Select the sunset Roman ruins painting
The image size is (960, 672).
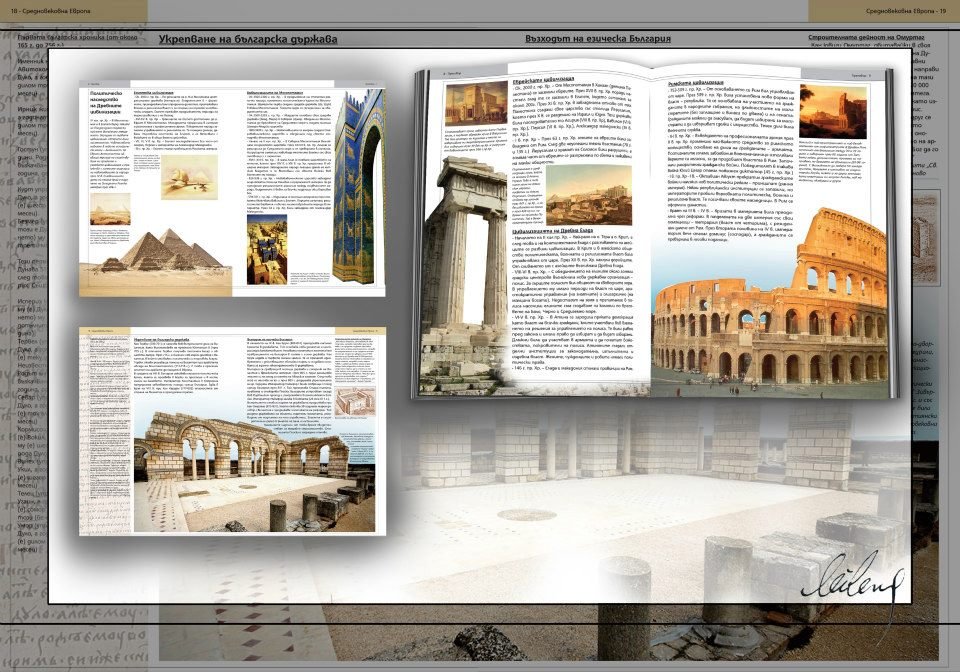tap(833, 112)
